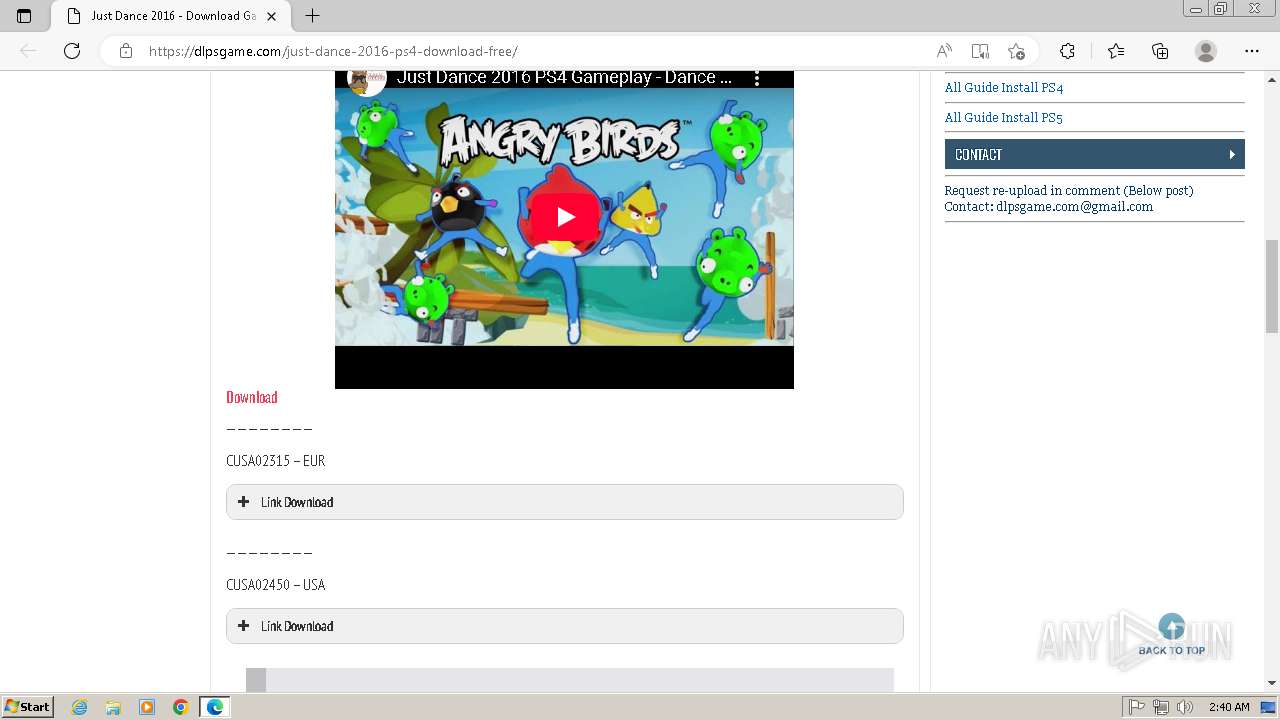This screenshot has height=720, width=1280.
Task: Click the Back To Top button
Action: 1172,636
